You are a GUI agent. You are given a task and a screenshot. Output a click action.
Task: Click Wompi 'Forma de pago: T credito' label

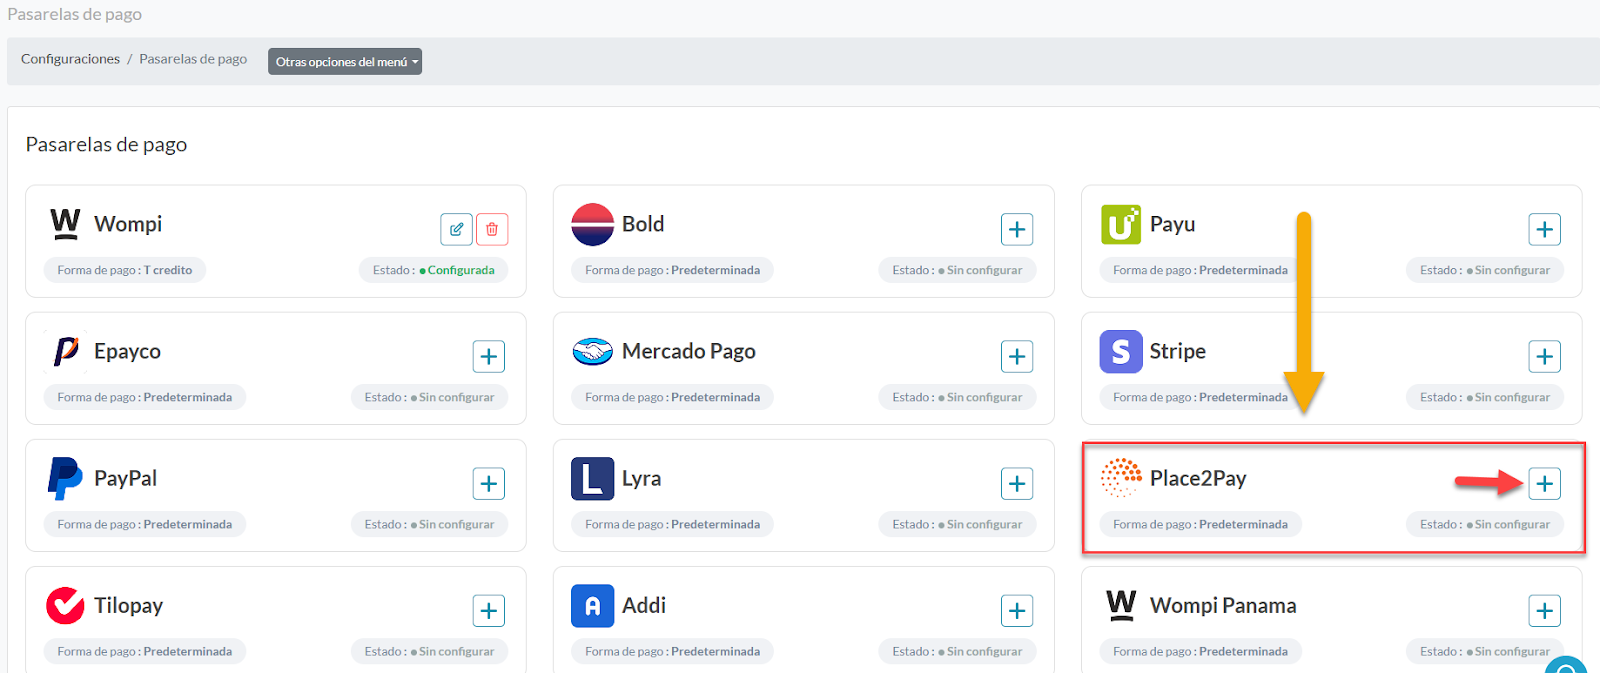(125, 270)
